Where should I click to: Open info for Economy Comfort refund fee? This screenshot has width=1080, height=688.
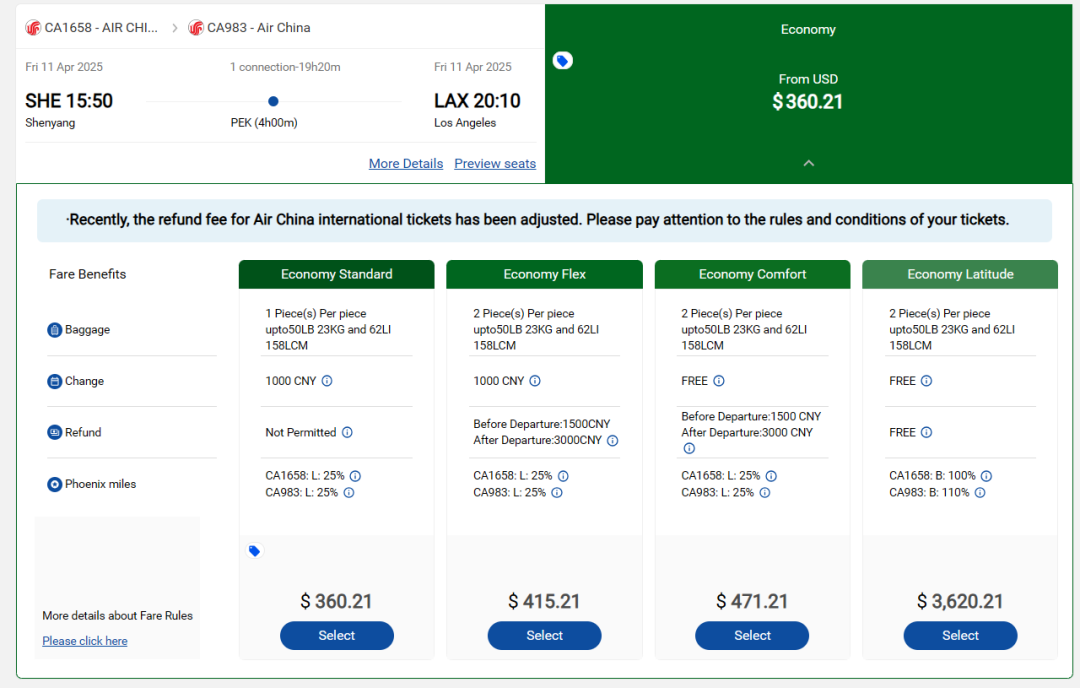(689, 448)
